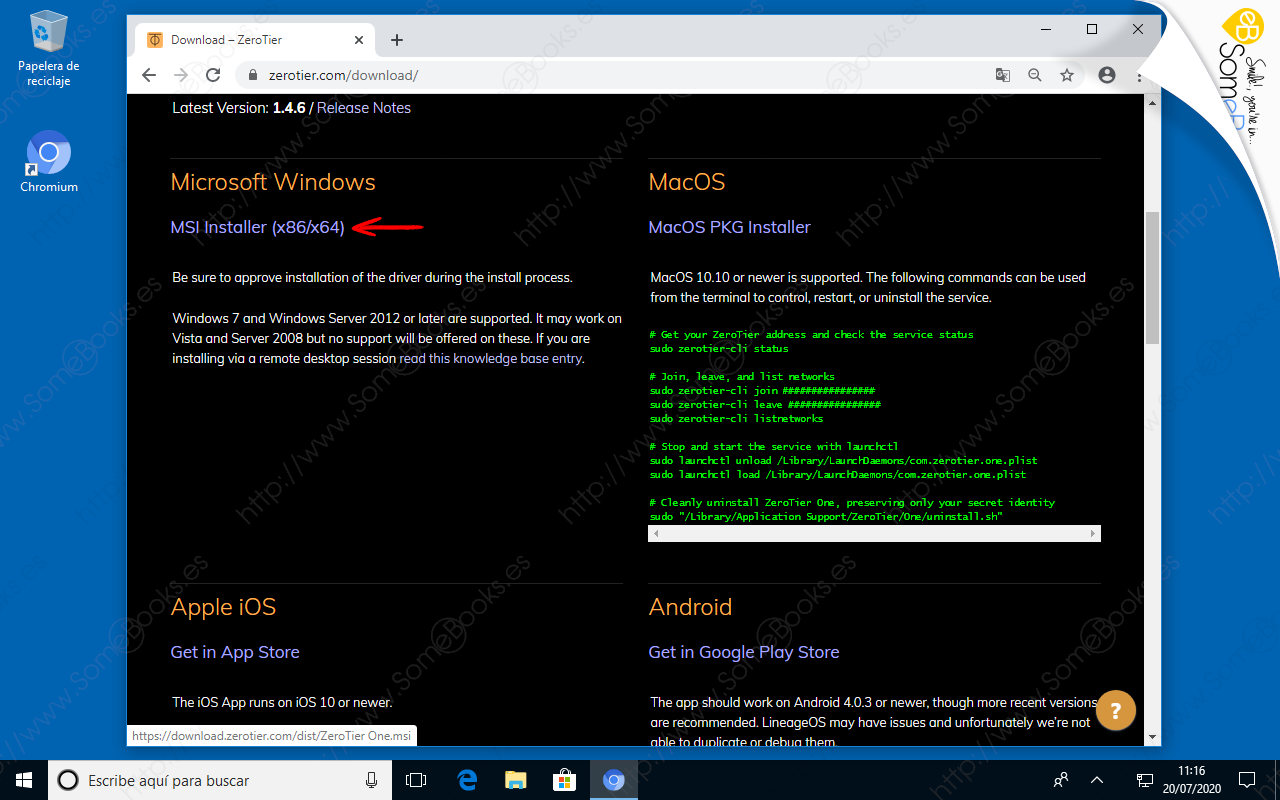The image size is (1280, 800).
Task: Open the MSI Installer (x86/x64) link
Action: (x=258, y=227)
